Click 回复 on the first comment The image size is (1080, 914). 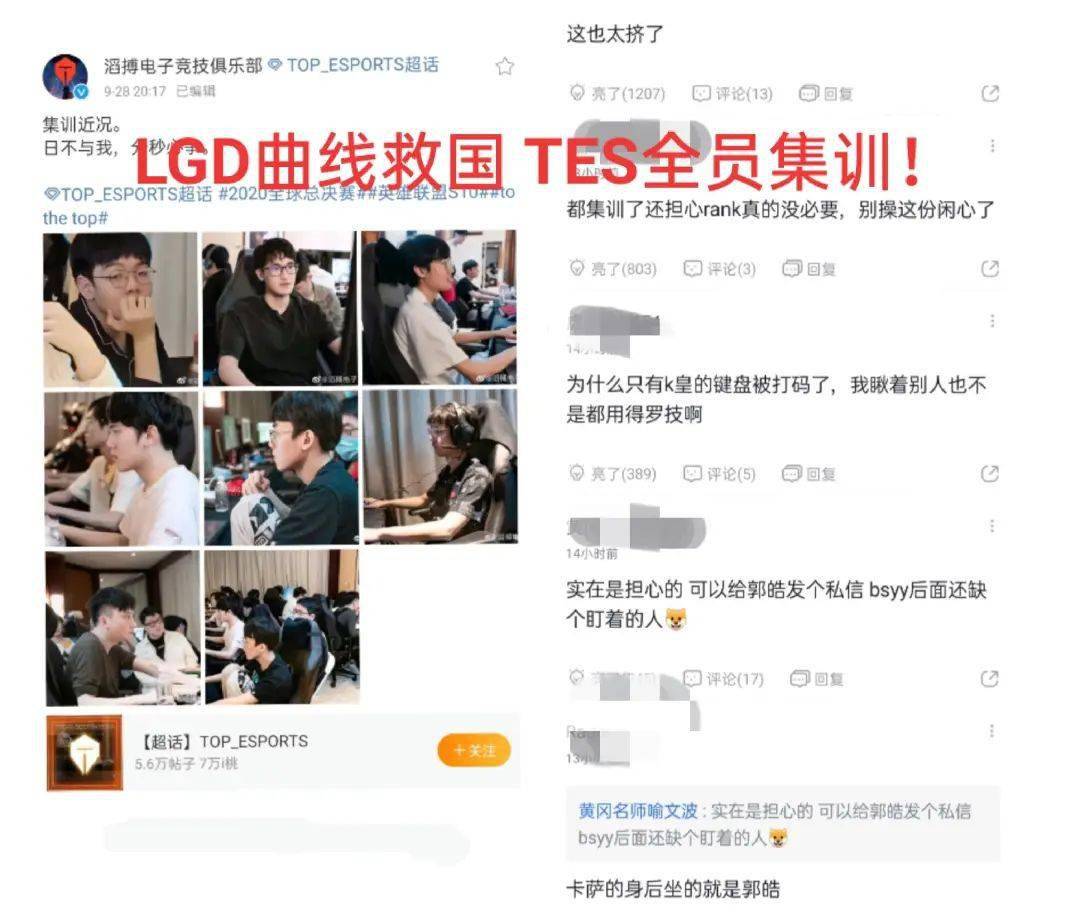(827, 93)
